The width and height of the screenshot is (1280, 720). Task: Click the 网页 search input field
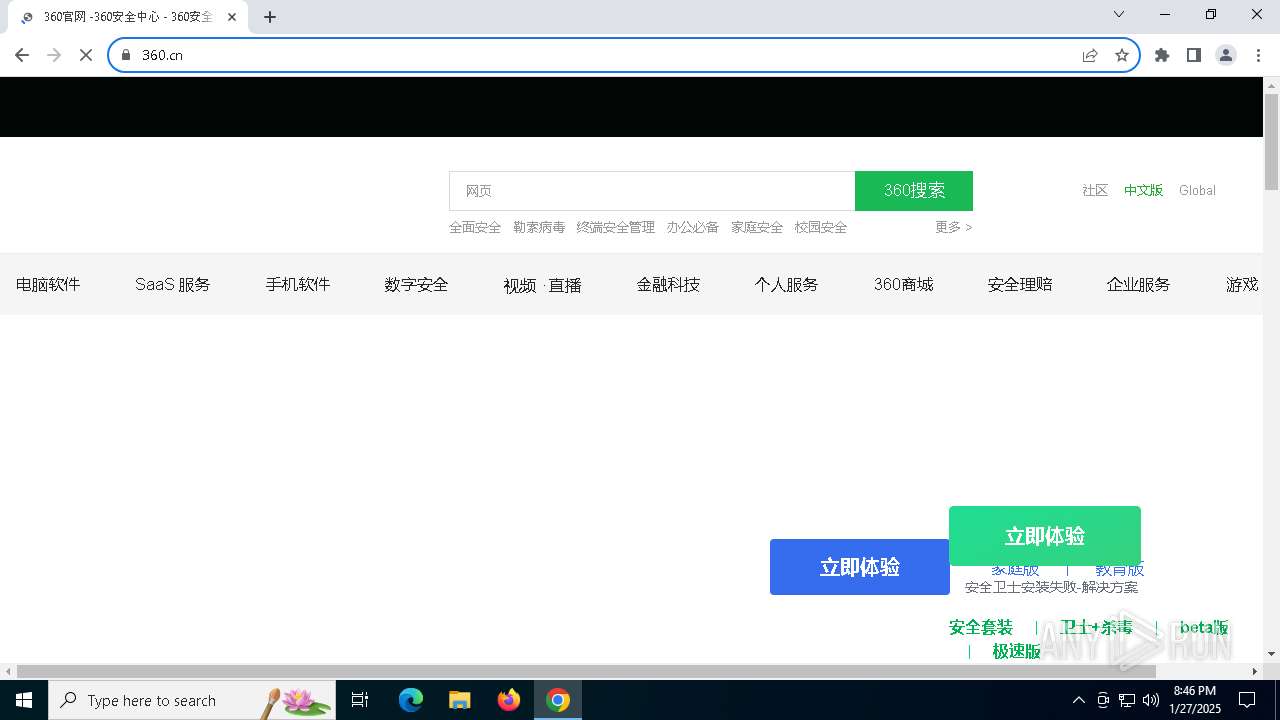point(652,191)
